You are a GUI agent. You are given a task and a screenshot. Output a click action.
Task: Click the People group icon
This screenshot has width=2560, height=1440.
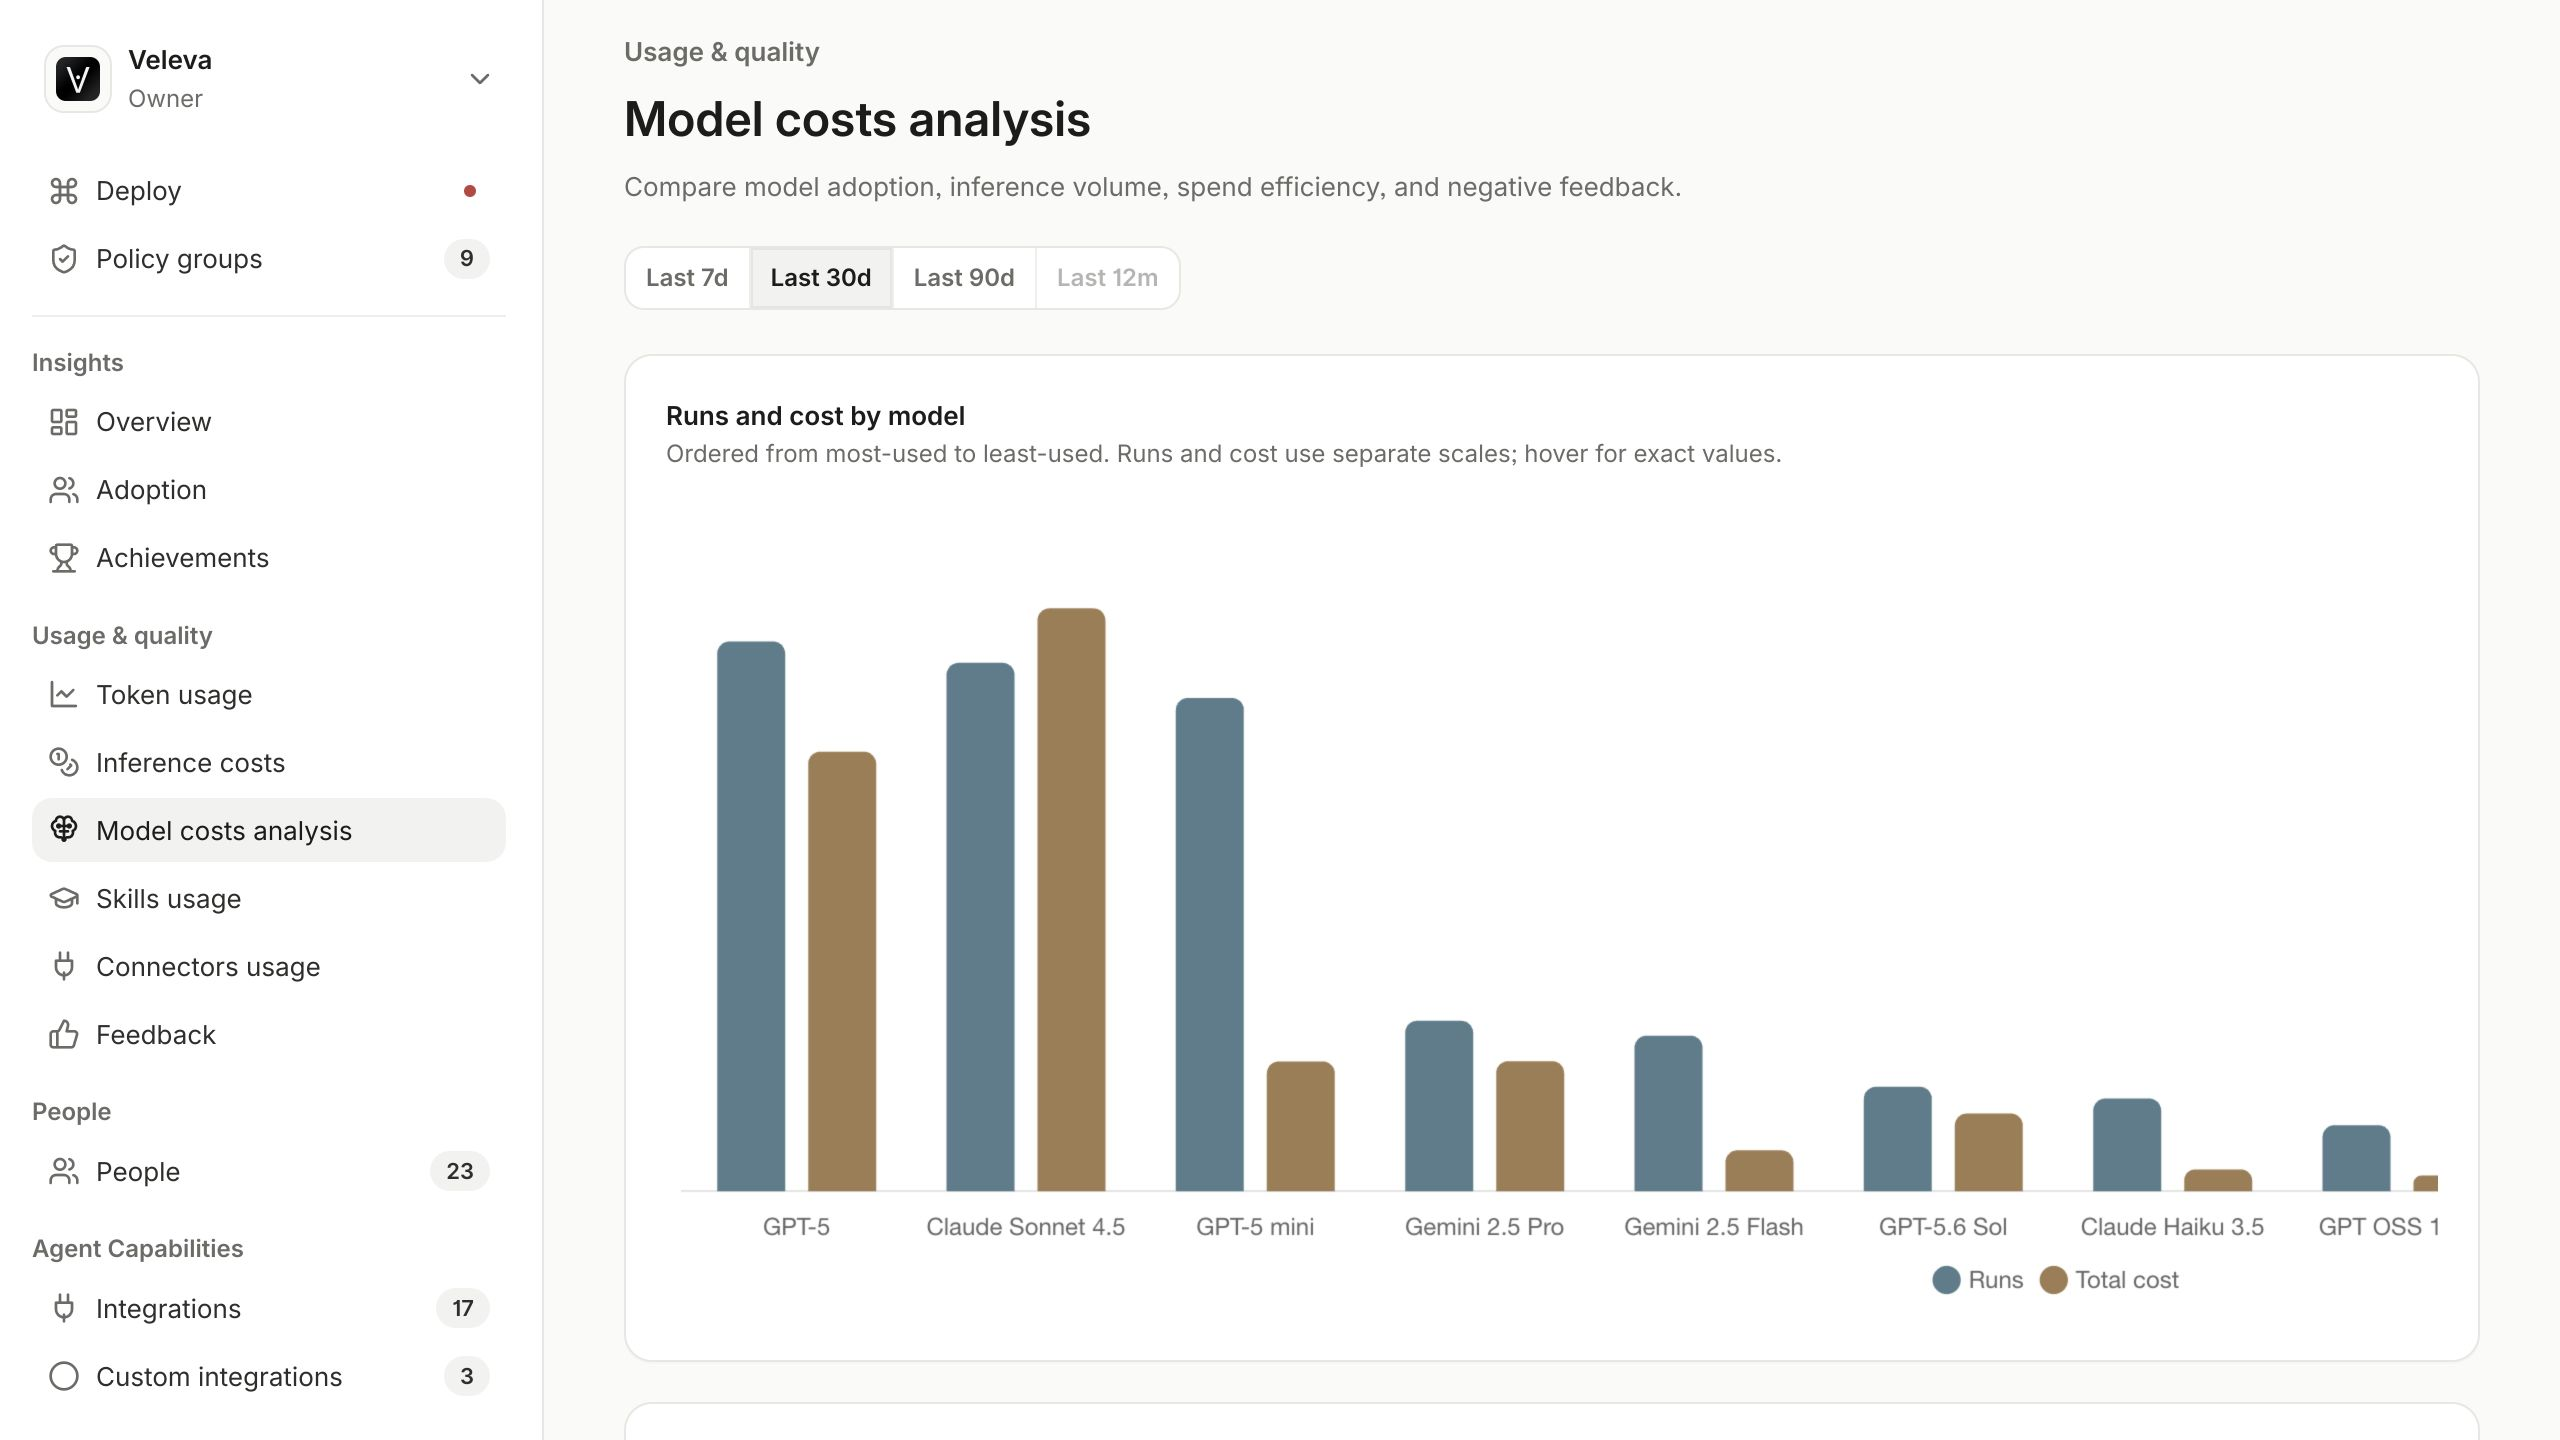click(64, 1172)
